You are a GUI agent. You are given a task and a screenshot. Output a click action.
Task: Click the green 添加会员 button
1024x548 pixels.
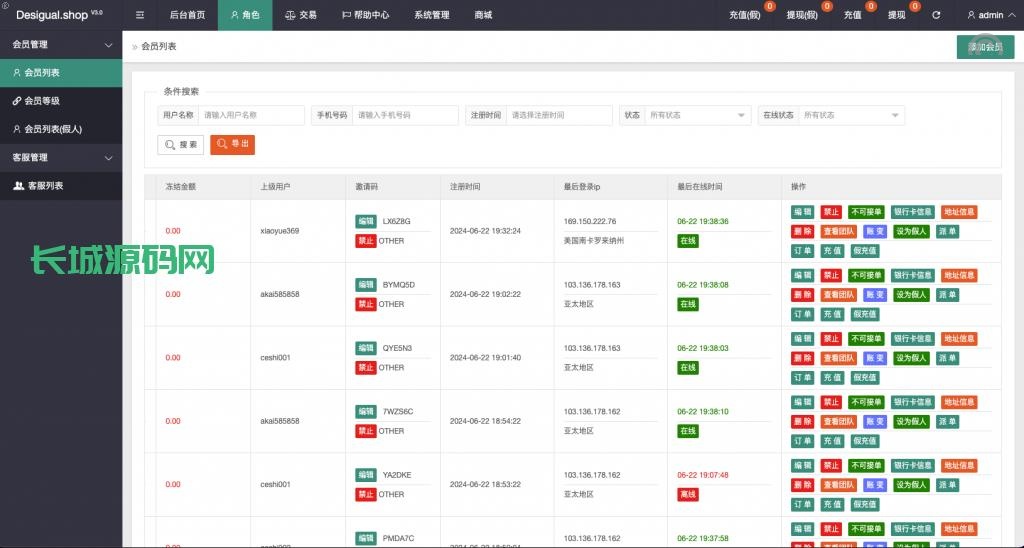(x=985, y=47)
